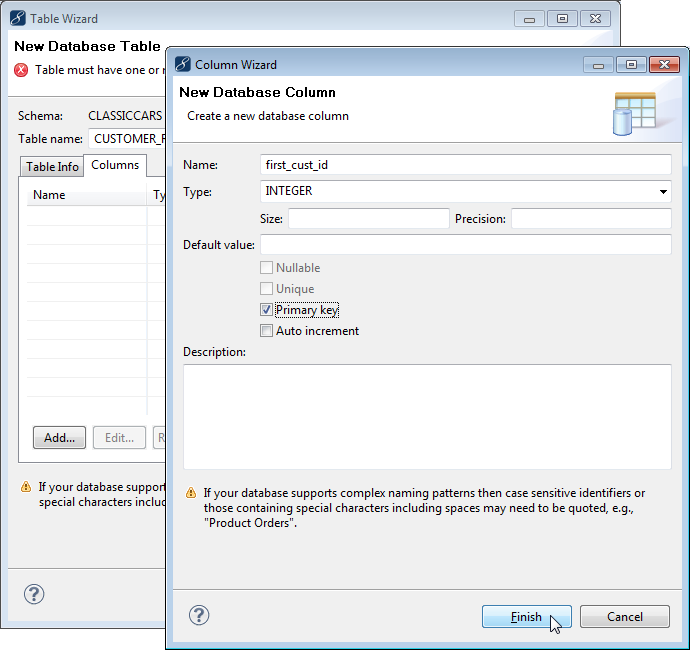Viewport: 690px width, 650px height.
Task: Click the Name field containing first_cust_id
Action: click(465, 165)
